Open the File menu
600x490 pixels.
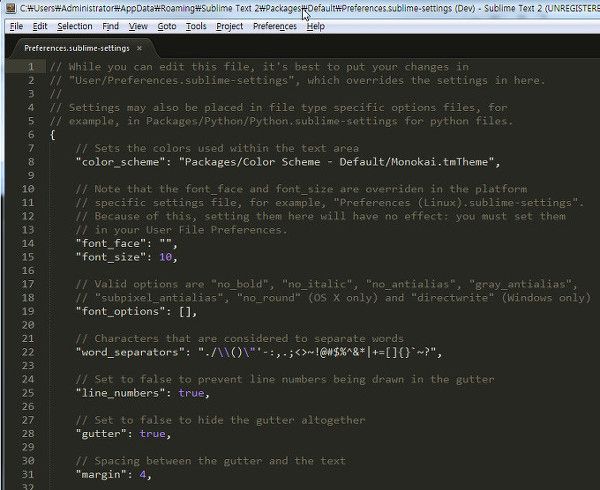pyautogui.click(x=16, y=26)
